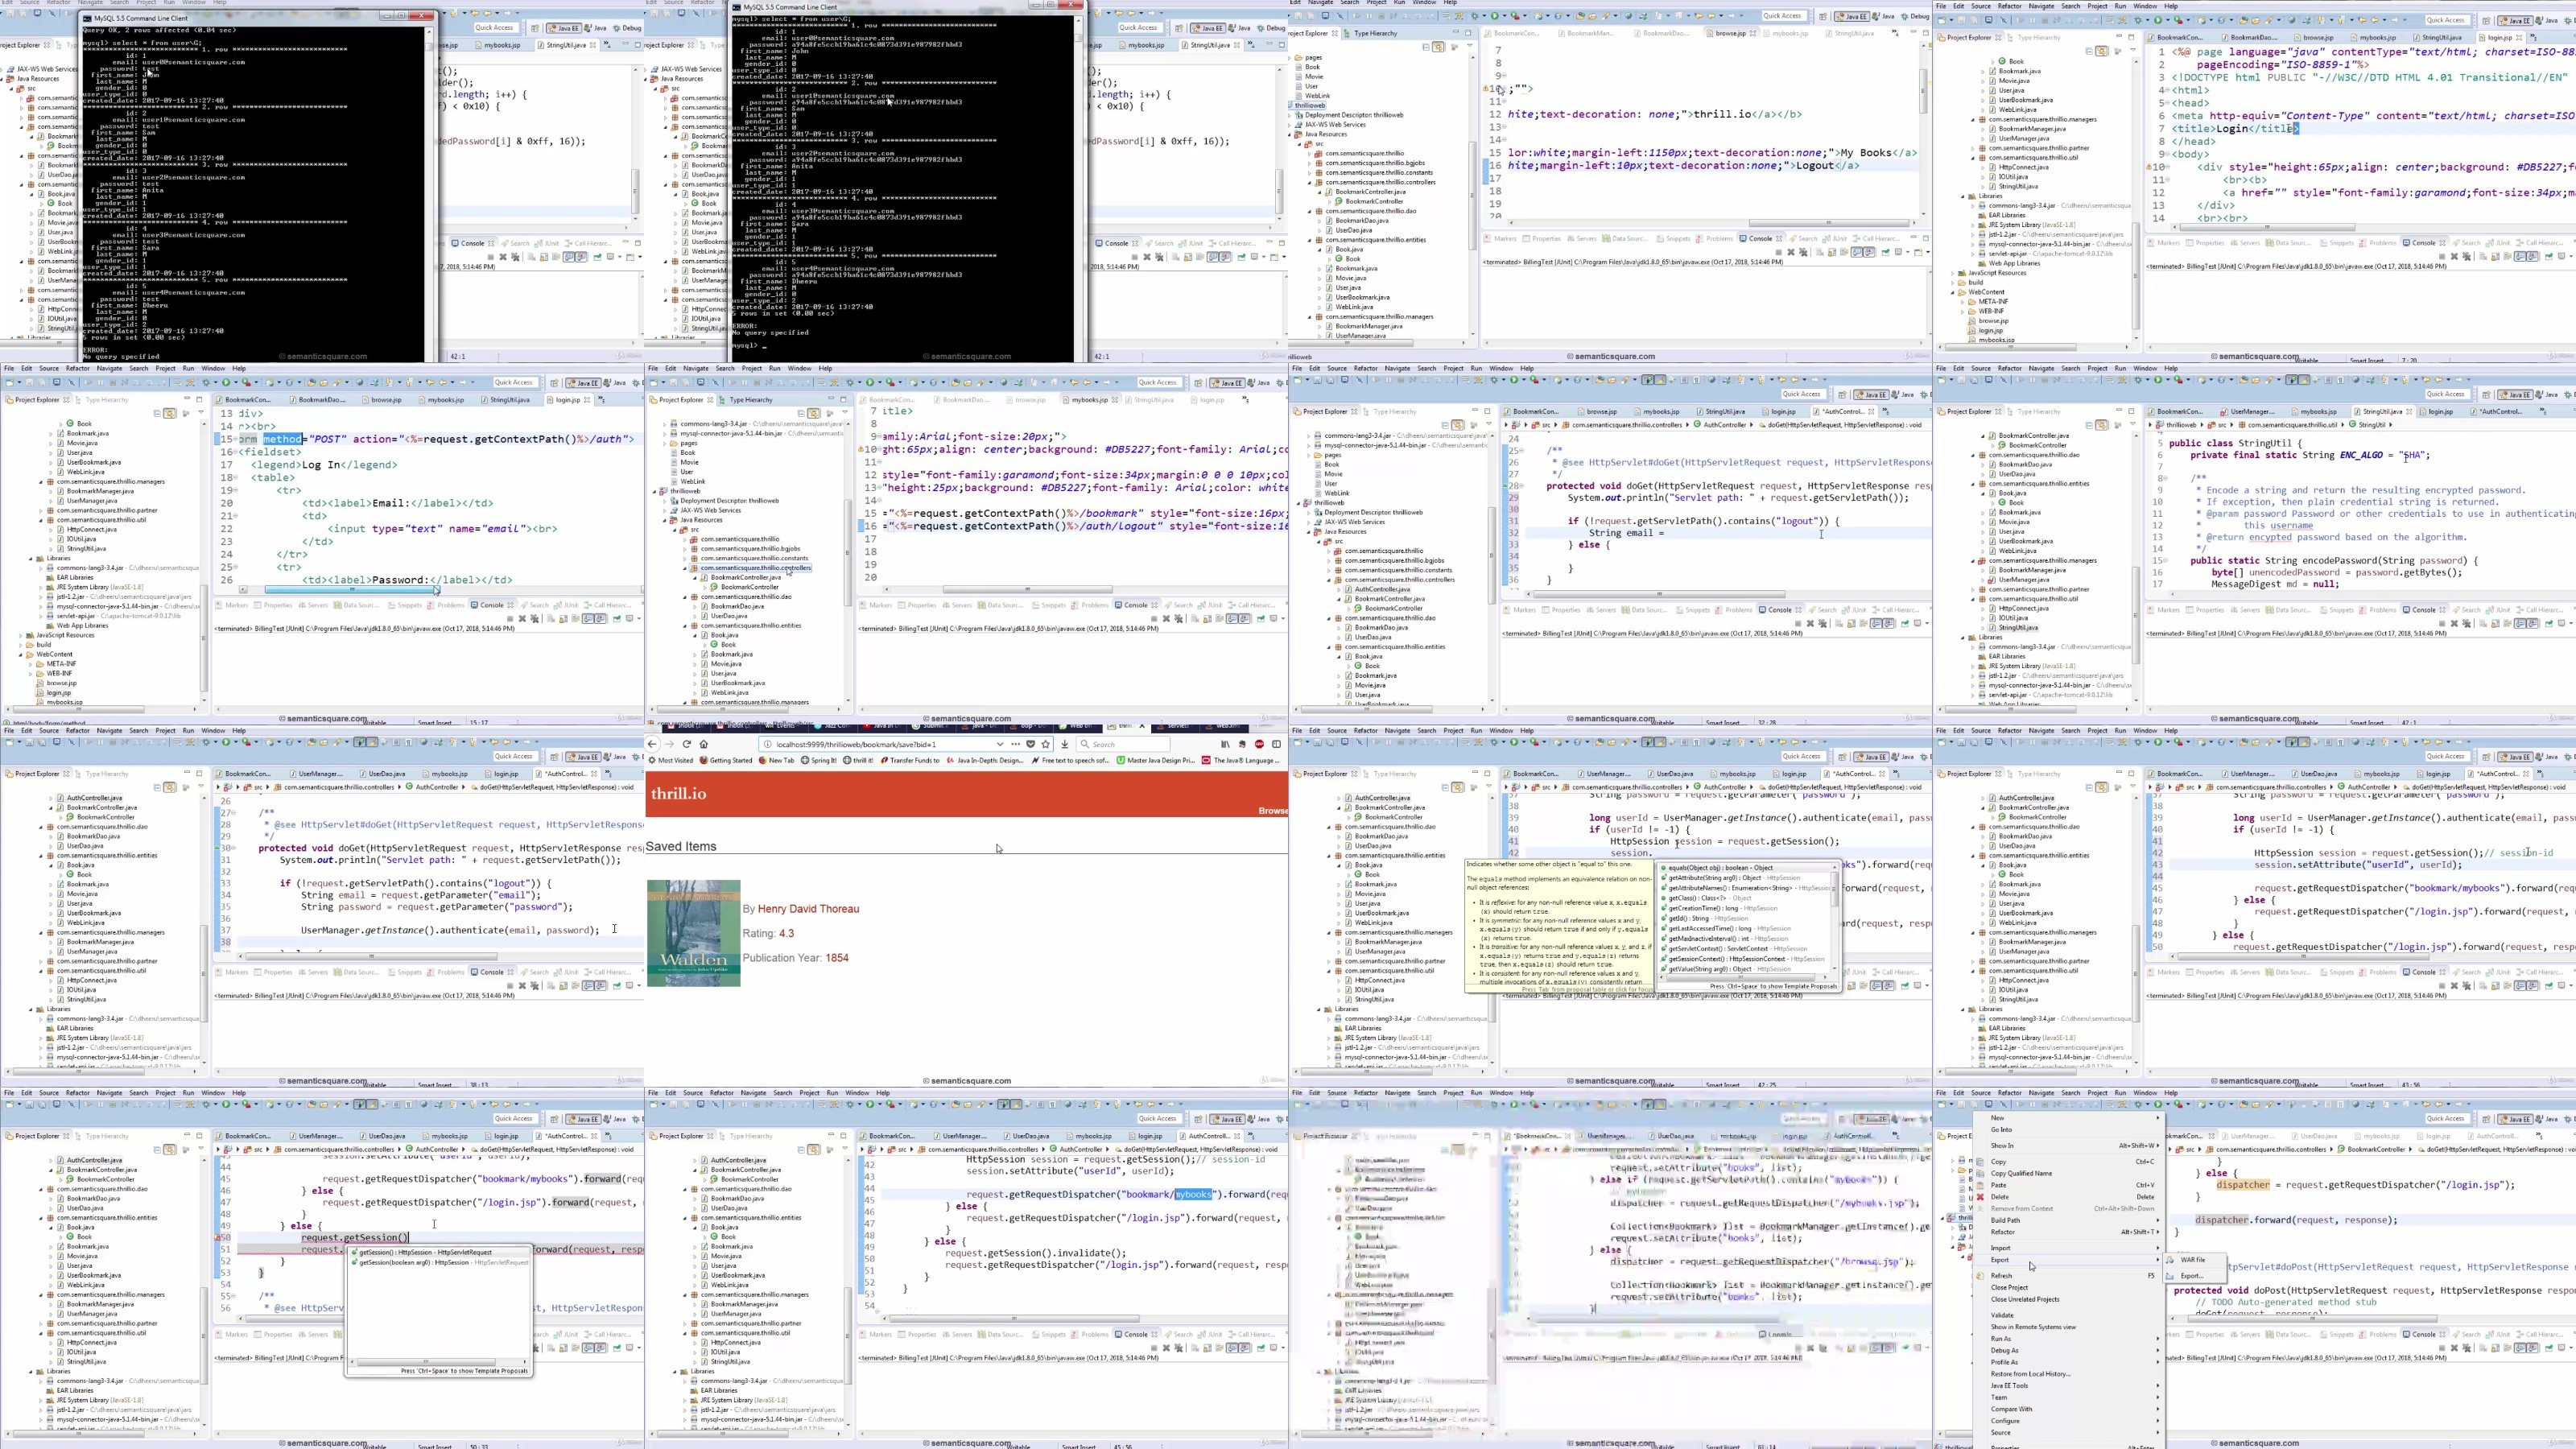Close the thrill tab in Firefox
This screenshot has width=2576, height=1449.
coord(1143,726)
